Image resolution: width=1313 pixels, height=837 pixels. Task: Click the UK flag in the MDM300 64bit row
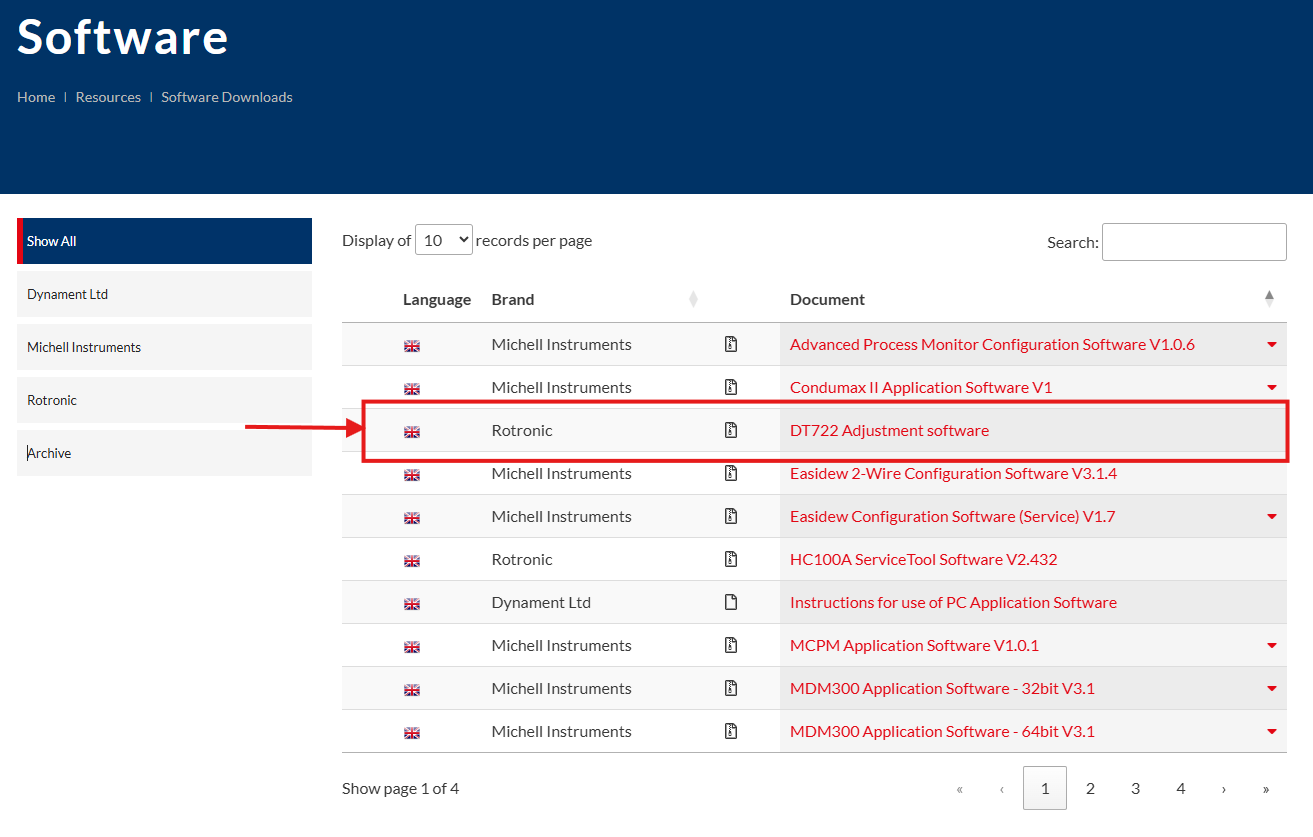(x=412, y=733)
